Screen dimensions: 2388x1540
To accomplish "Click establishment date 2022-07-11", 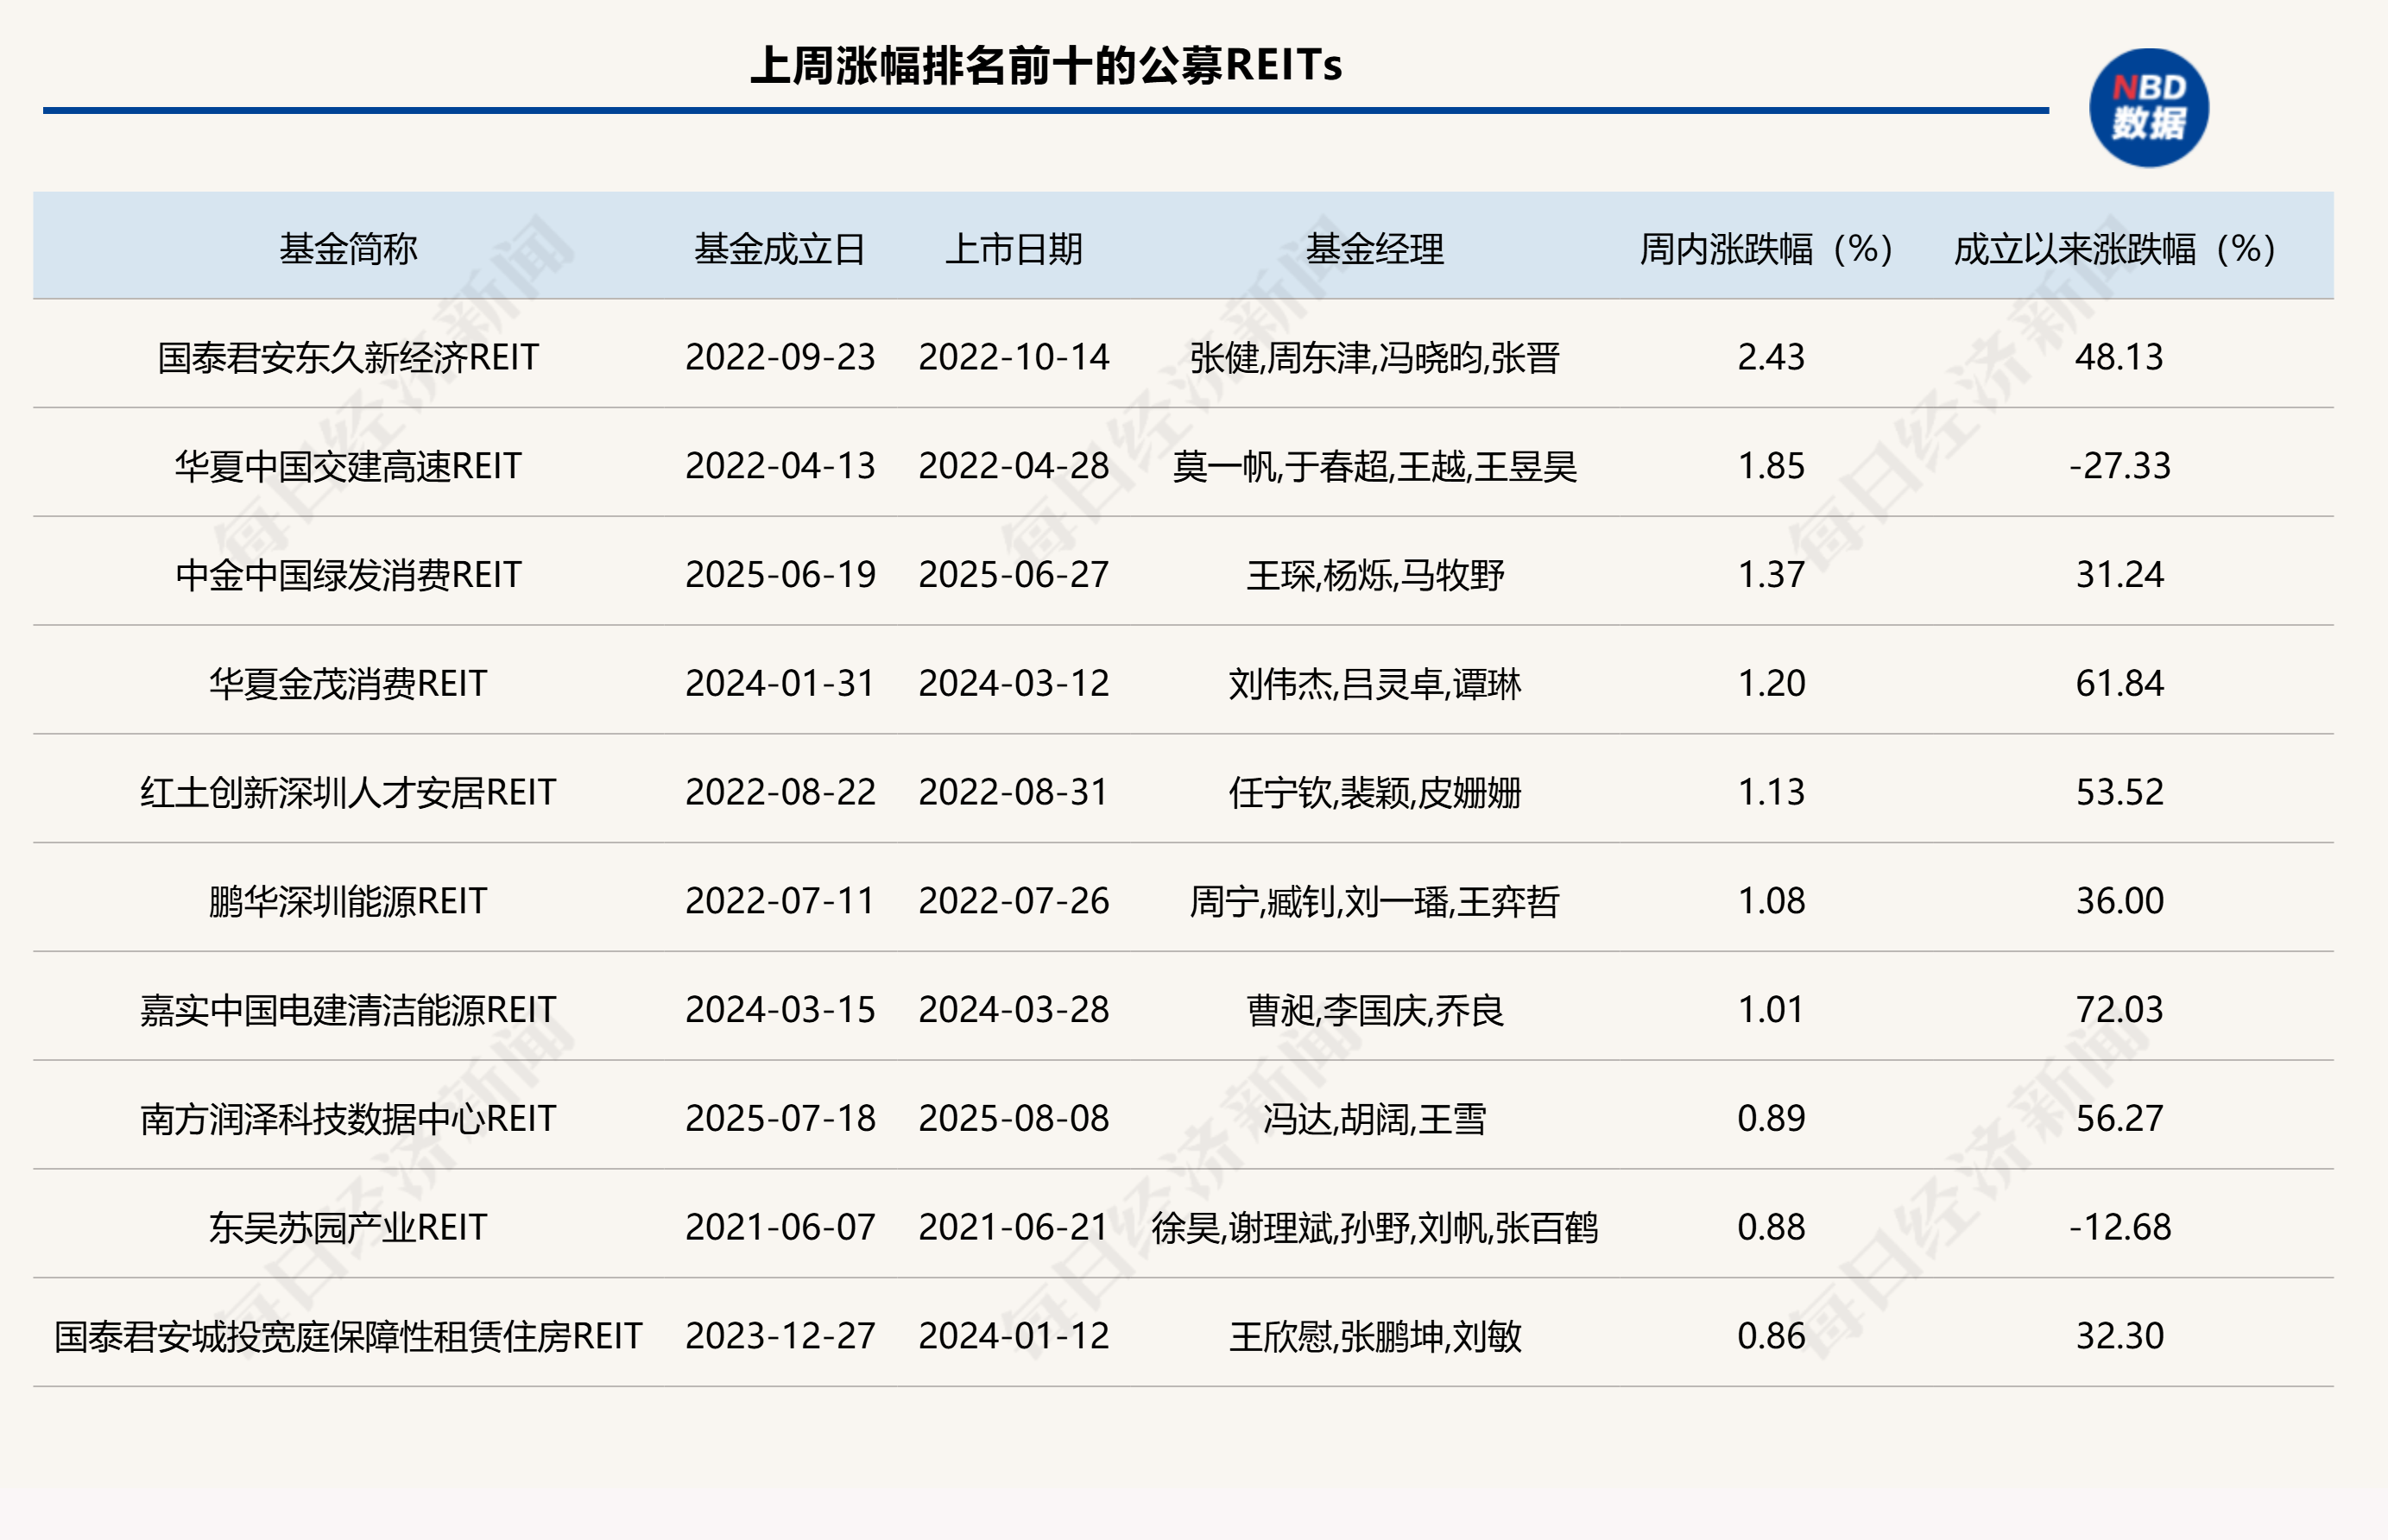I will coord(780,901).
